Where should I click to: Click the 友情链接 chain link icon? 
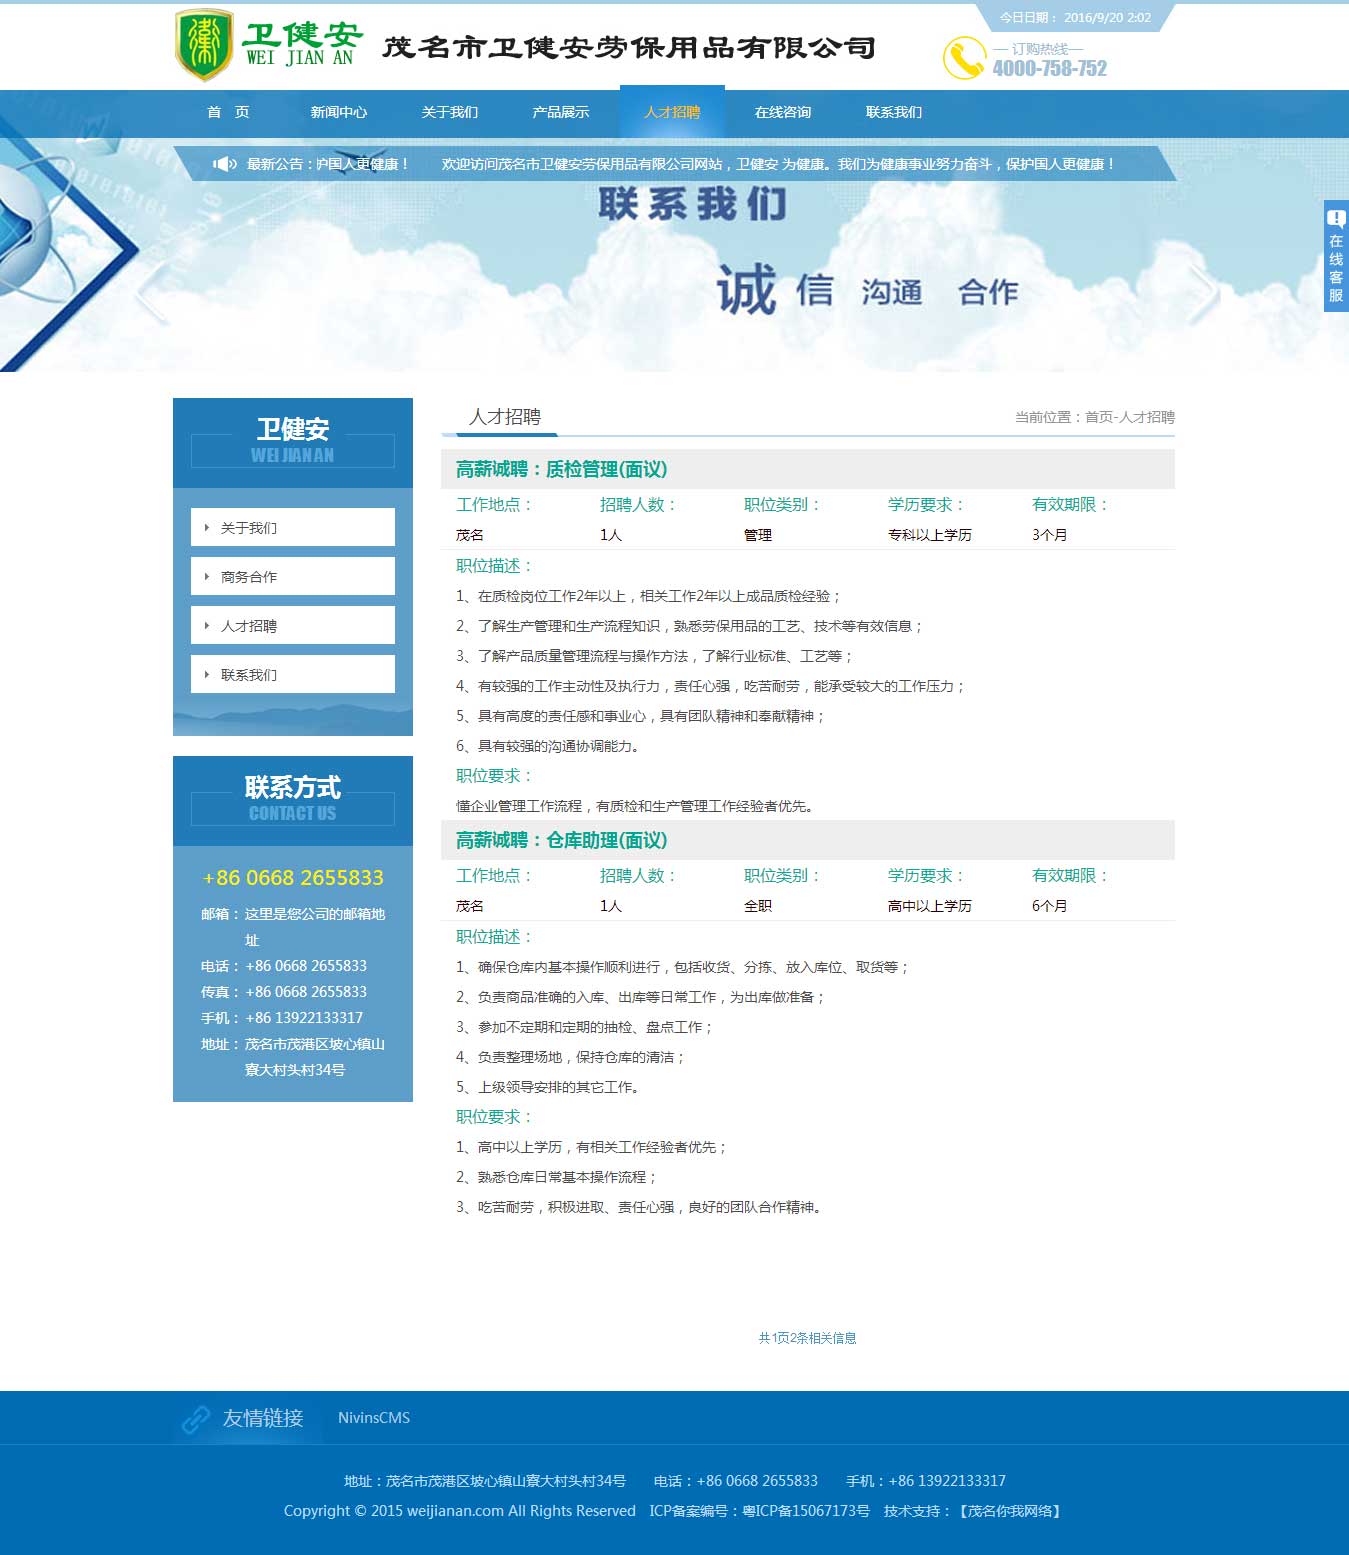pyautogui.click(x=196, y=1418)
